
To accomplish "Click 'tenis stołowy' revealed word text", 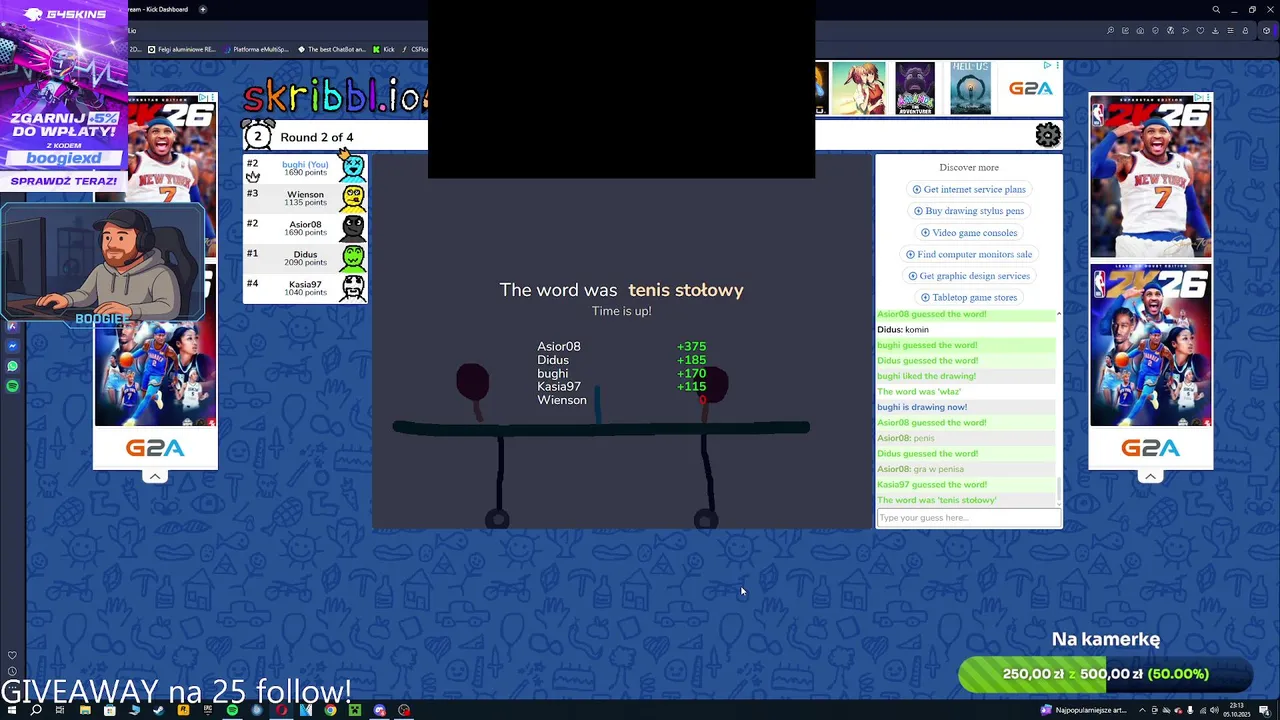I will coord(686,290).
